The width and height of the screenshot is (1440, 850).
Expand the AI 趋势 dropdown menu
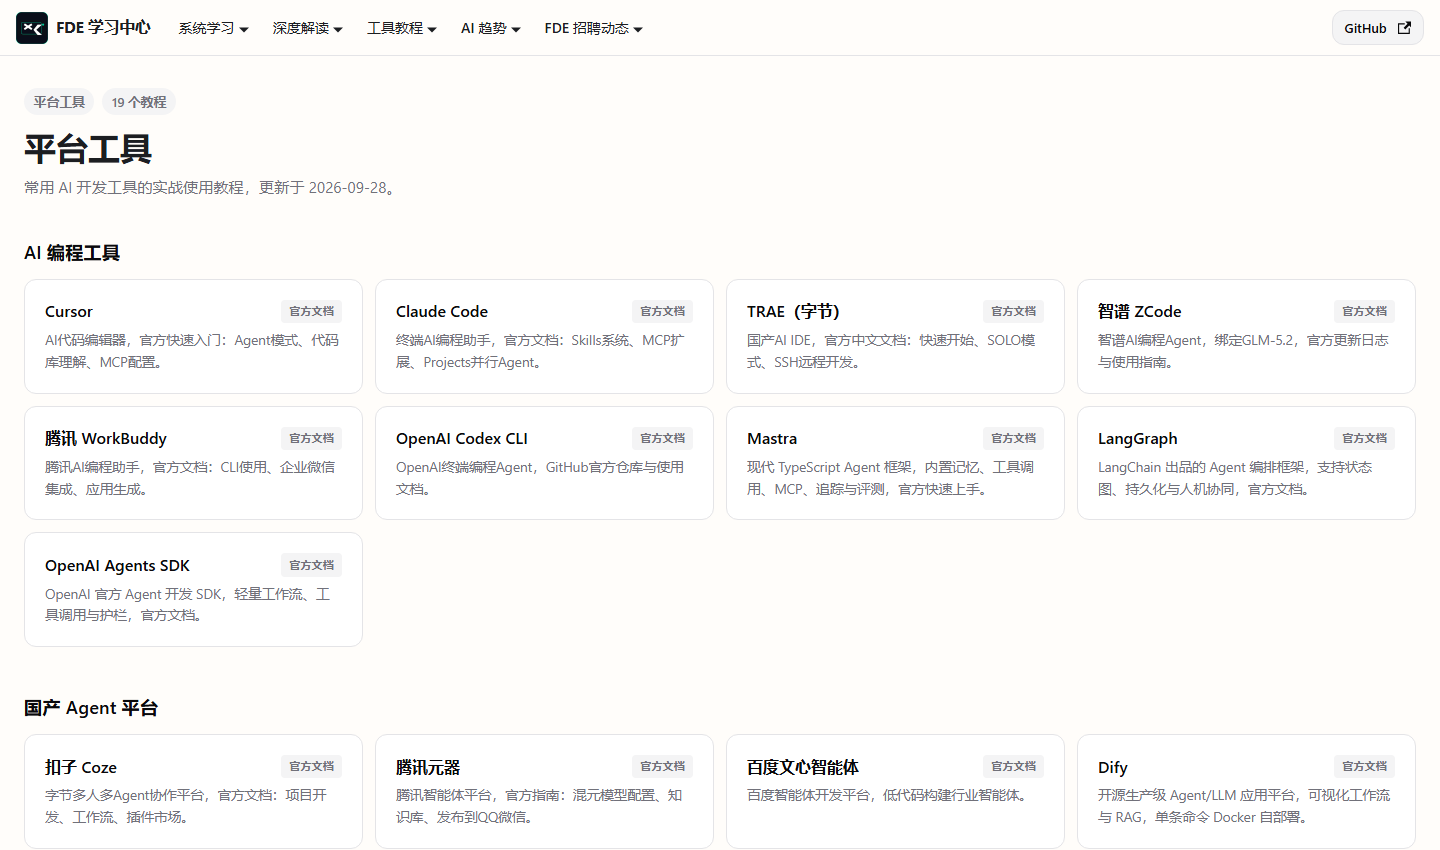[x=490, y=28]
